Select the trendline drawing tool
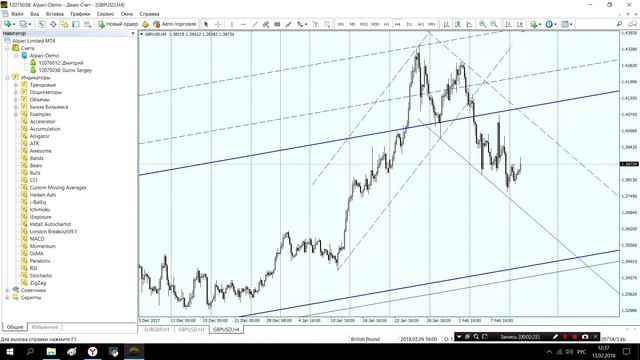This screenshot has width=640, height=360. click(x=255, y=24)
